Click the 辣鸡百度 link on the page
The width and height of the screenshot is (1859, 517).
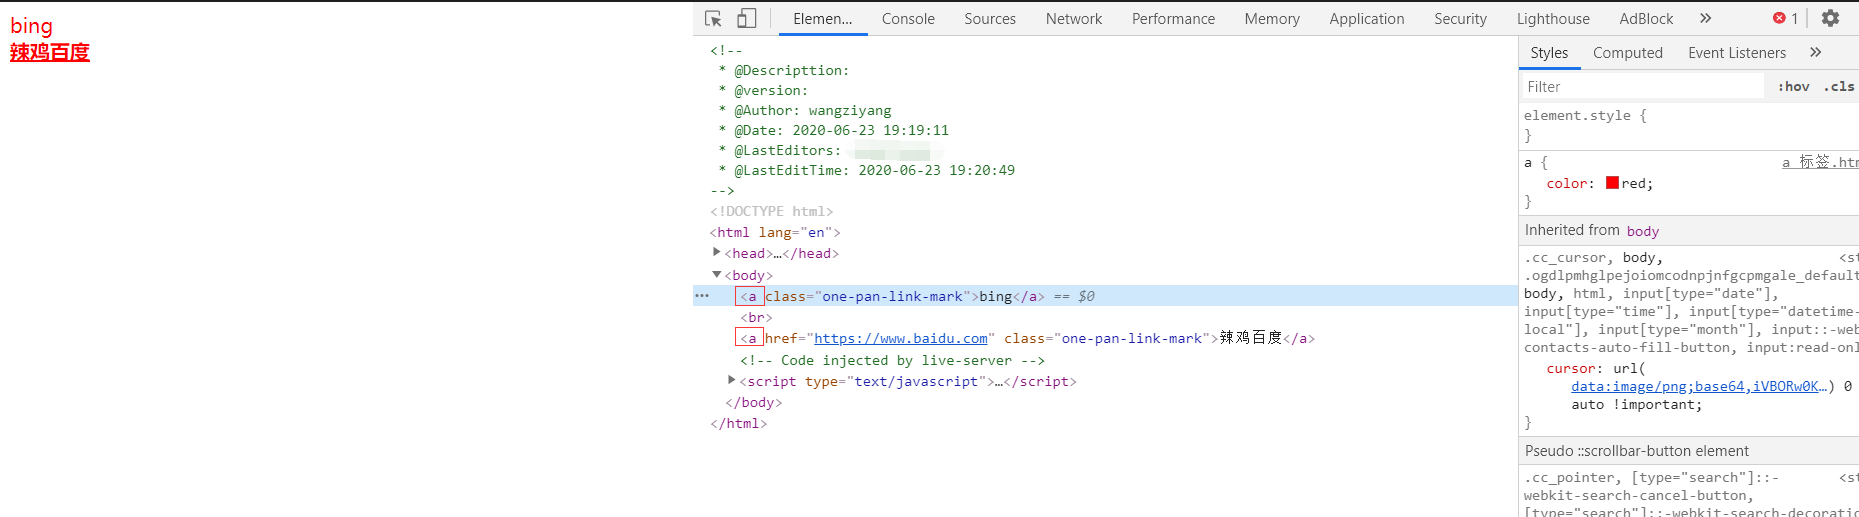[x=50, y=52]
